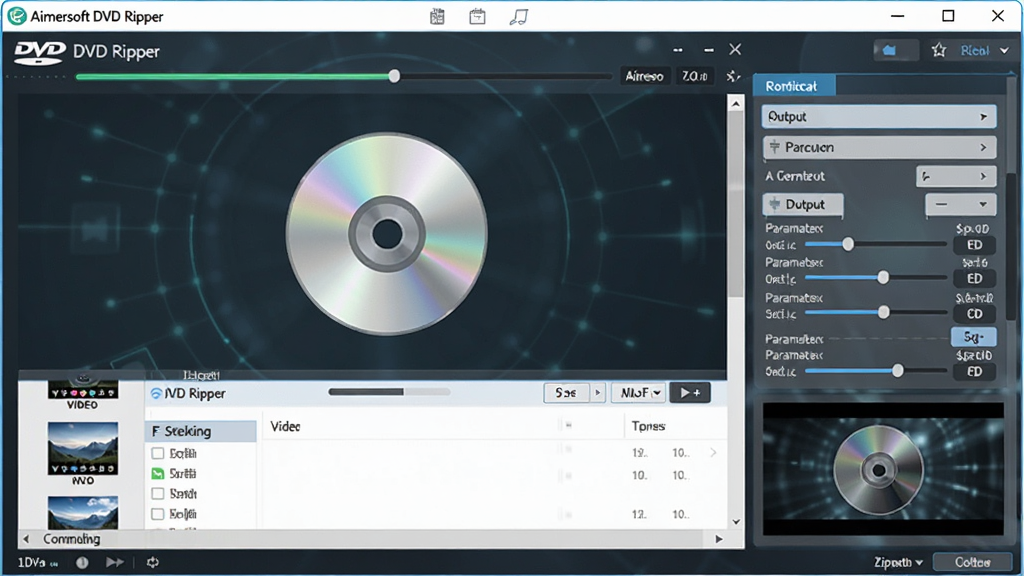Click the Video column header

click(285, 426)
